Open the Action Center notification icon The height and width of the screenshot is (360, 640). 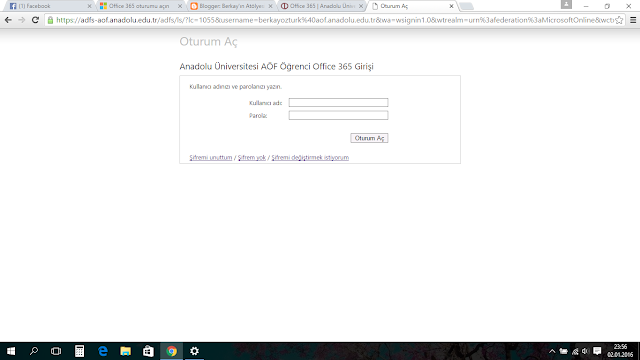click(x=597, y=351)
